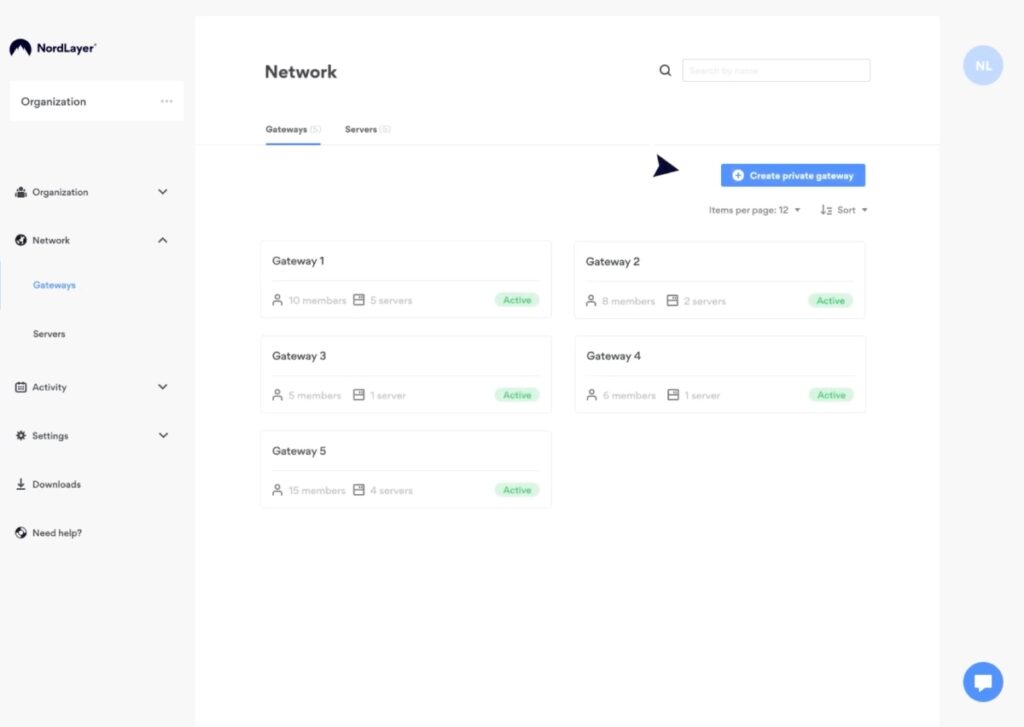This screenshot has height=727, width=1024.
Task: Open Need help? in the sidebar
Action: click(57, 533)
